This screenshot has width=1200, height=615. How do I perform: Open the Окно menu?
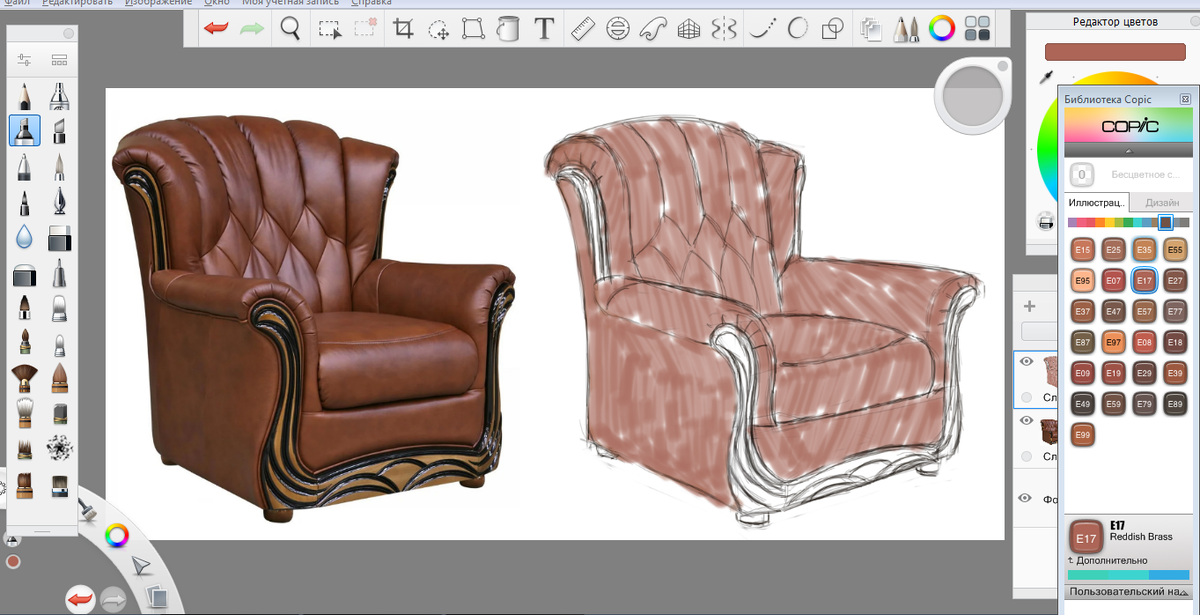[x=216, y=3]
